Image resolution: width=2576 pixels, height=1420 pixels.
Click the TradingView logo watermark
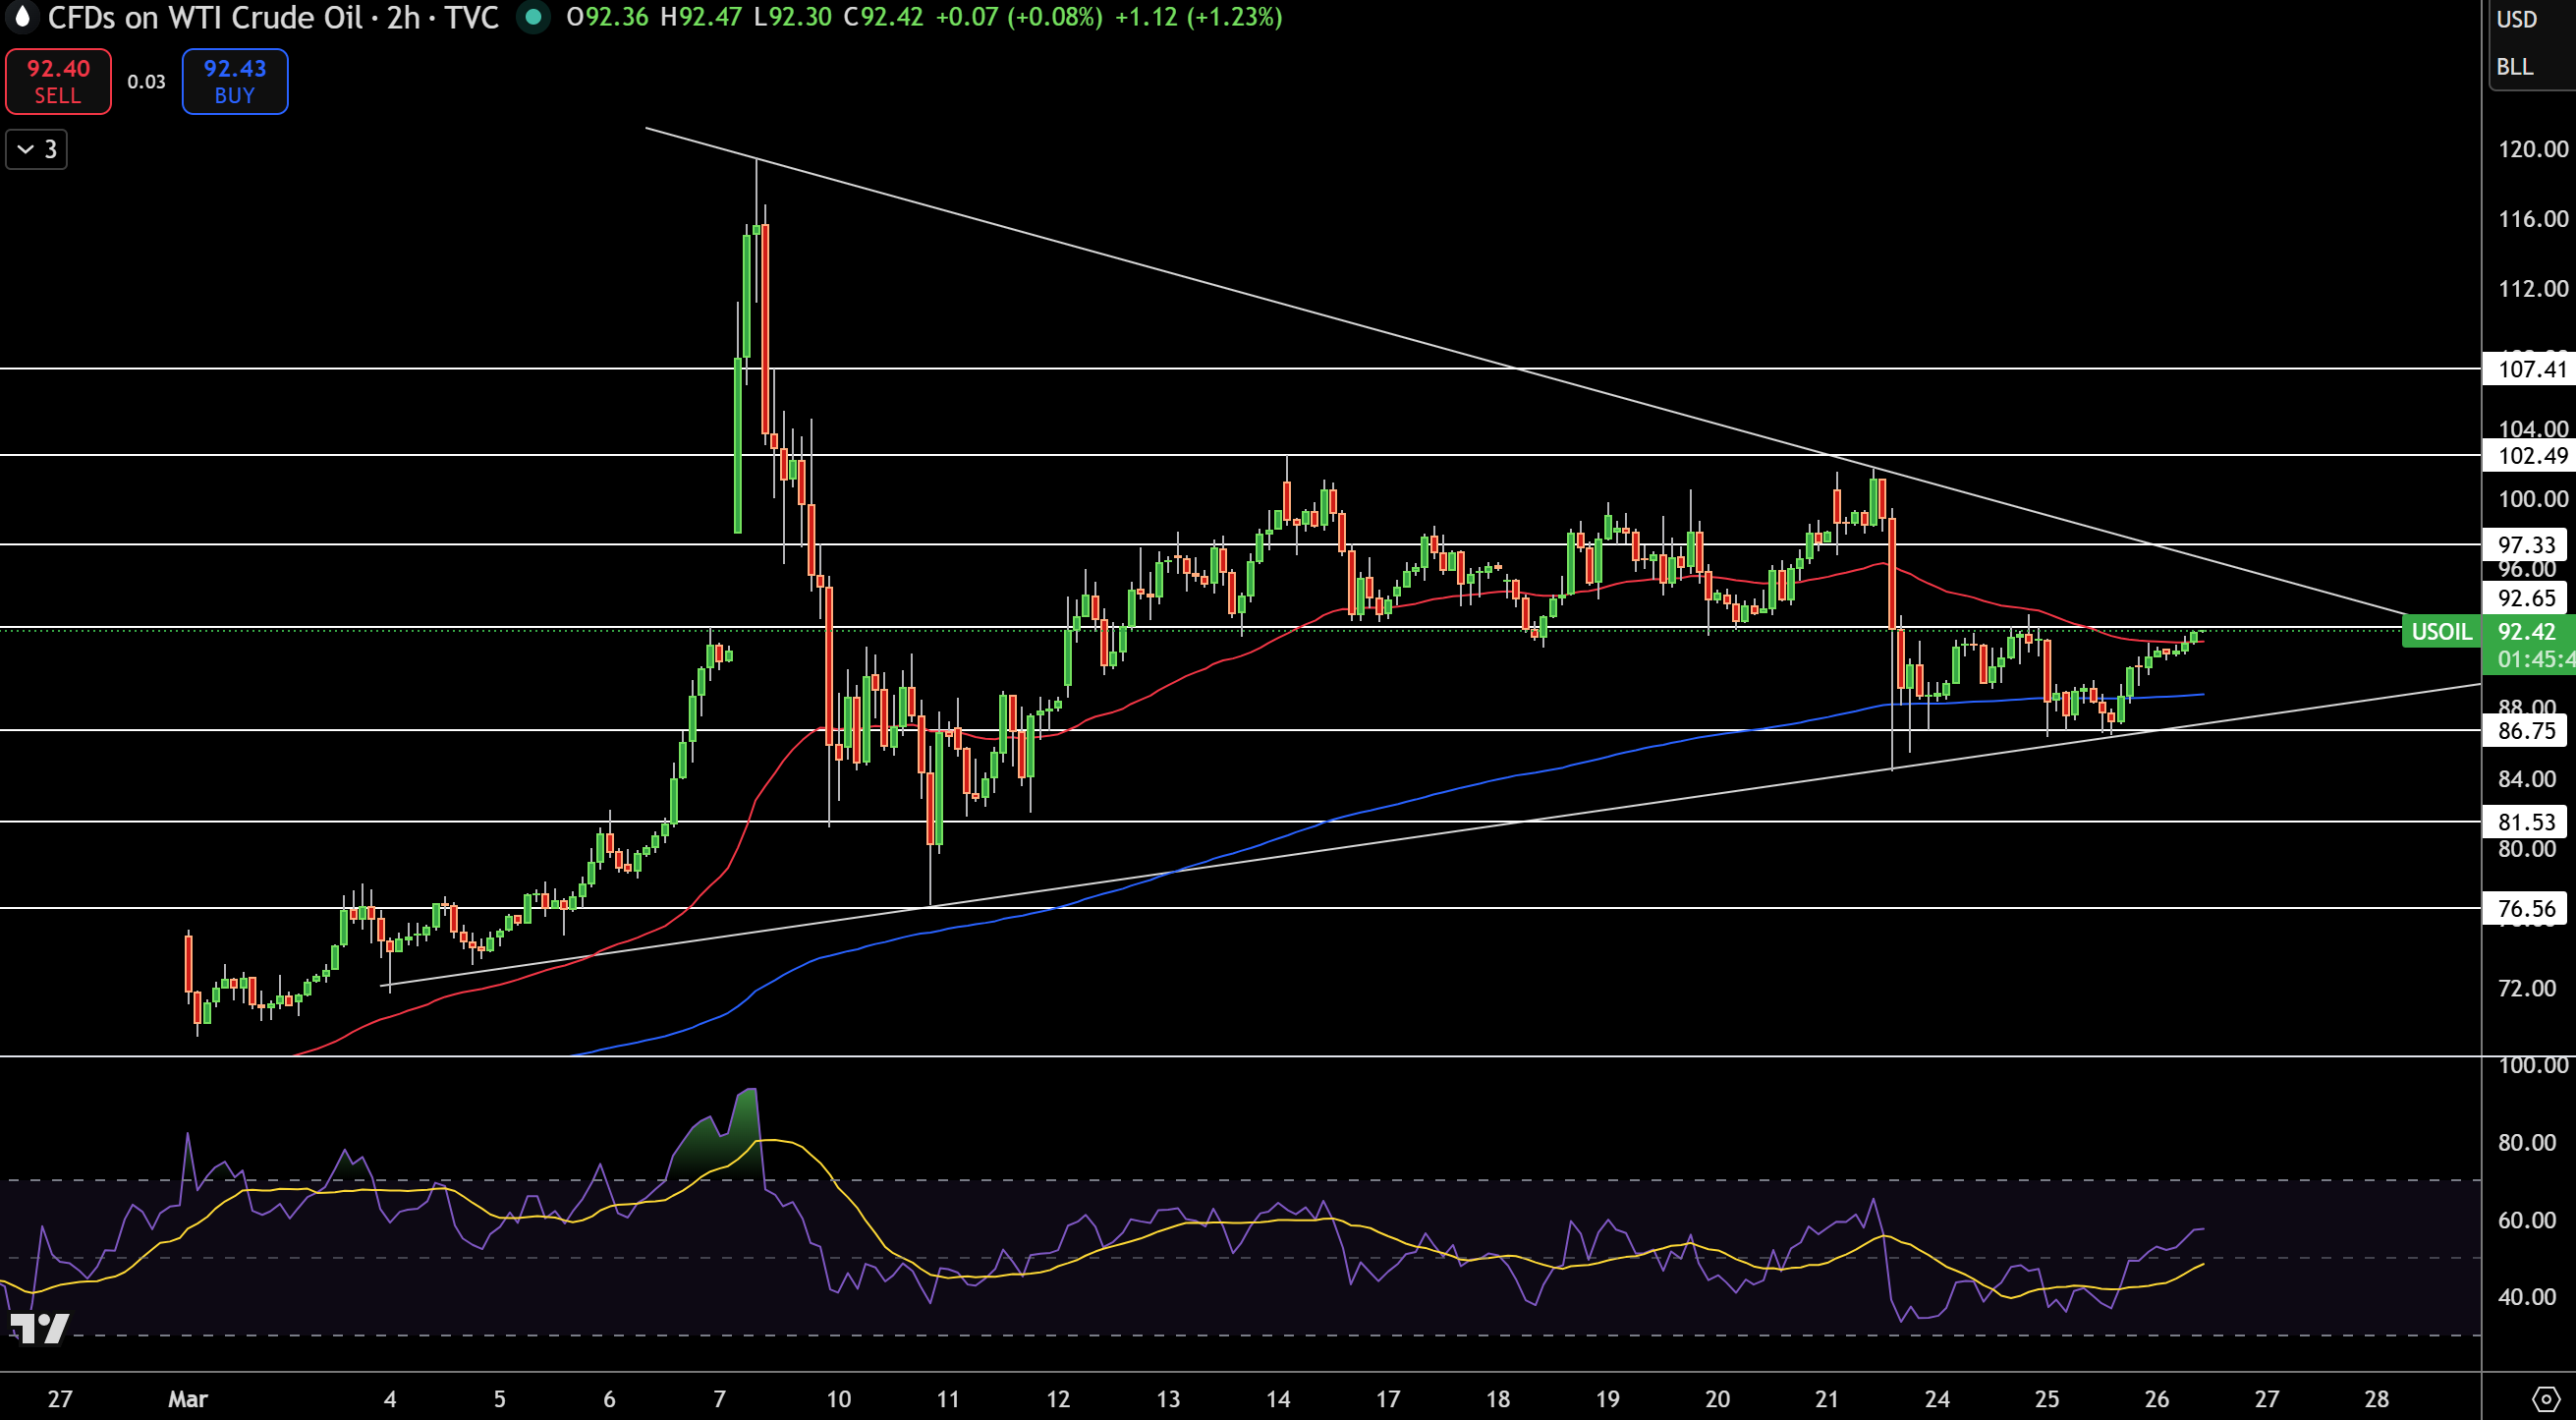(x=38, y=1329)
